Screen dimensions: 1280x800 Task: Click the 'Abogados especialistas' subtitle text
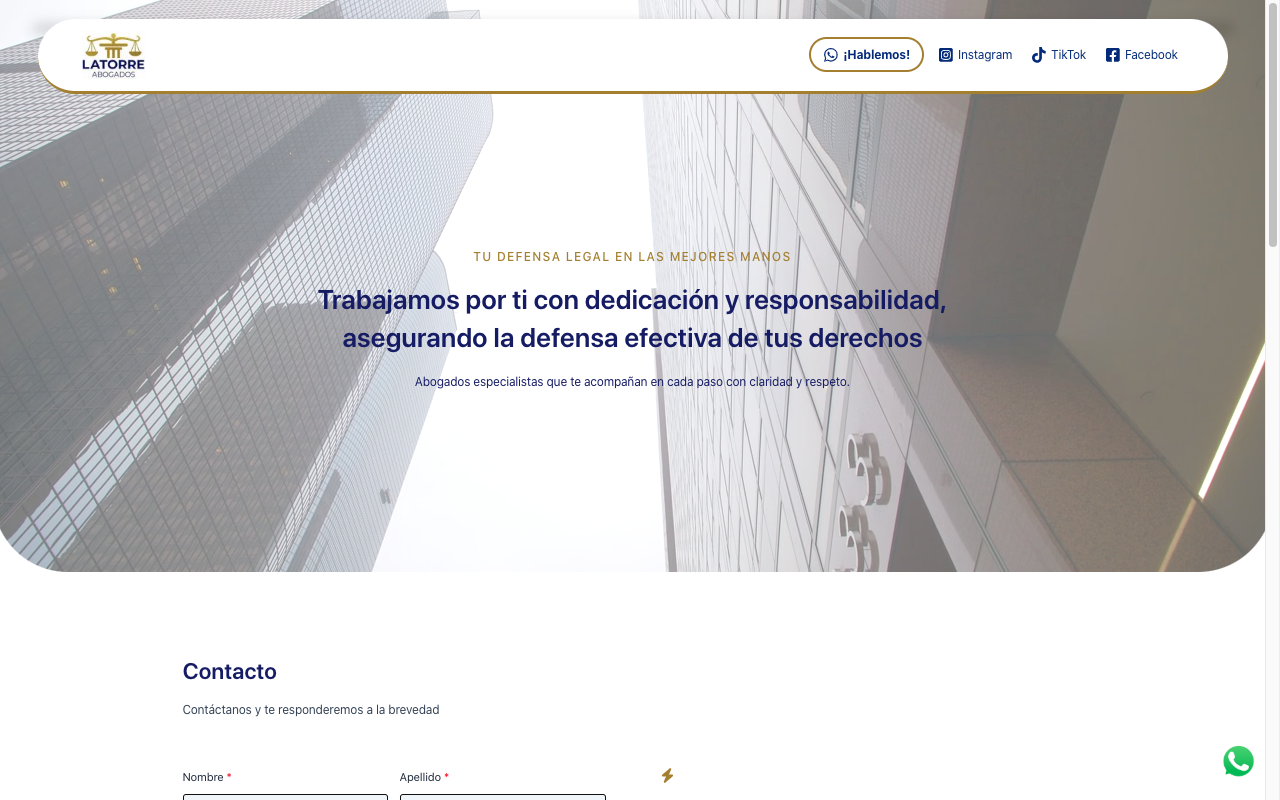point(632,382)
